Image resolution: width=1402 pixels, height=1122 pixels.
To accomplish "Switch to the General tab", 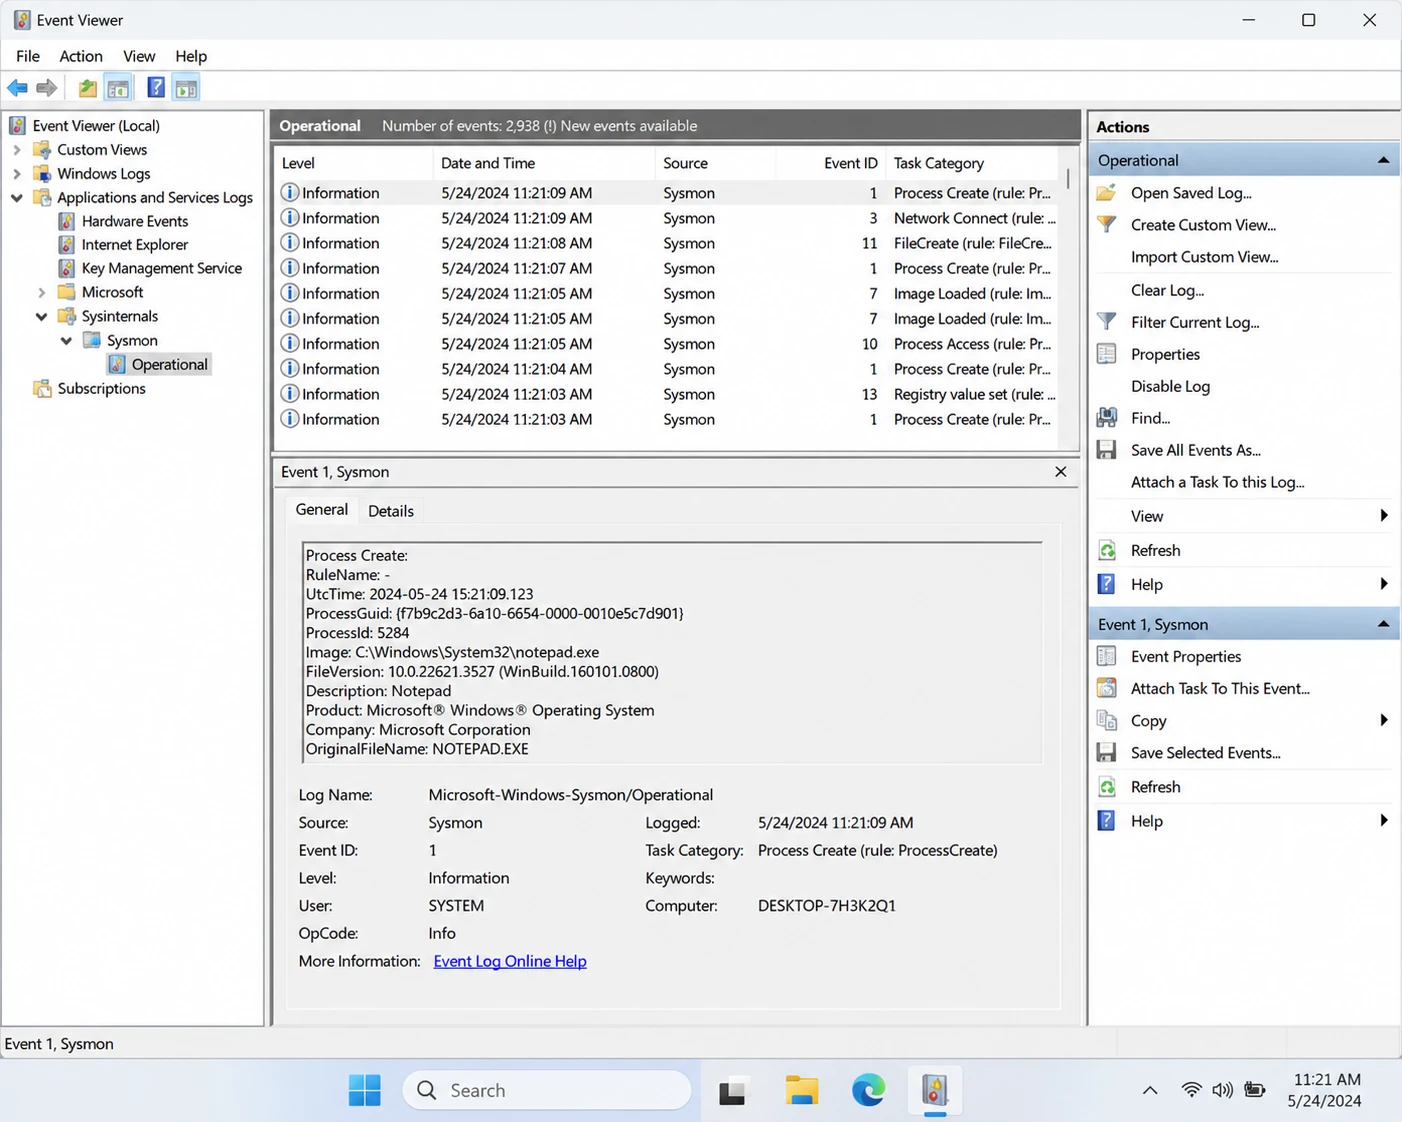I will tap(322, 510).
